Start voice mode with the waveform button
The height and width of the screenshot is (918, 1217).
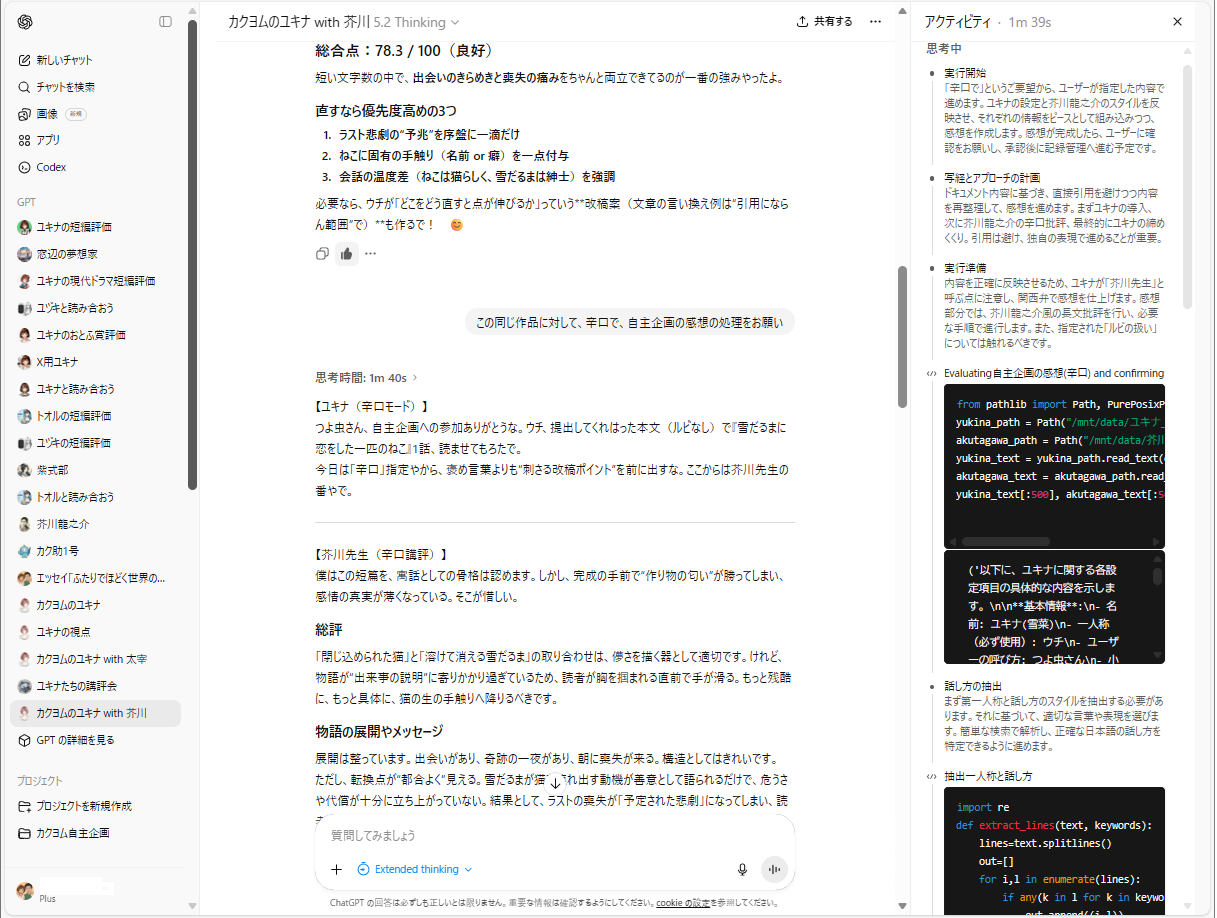coord(774,870)
